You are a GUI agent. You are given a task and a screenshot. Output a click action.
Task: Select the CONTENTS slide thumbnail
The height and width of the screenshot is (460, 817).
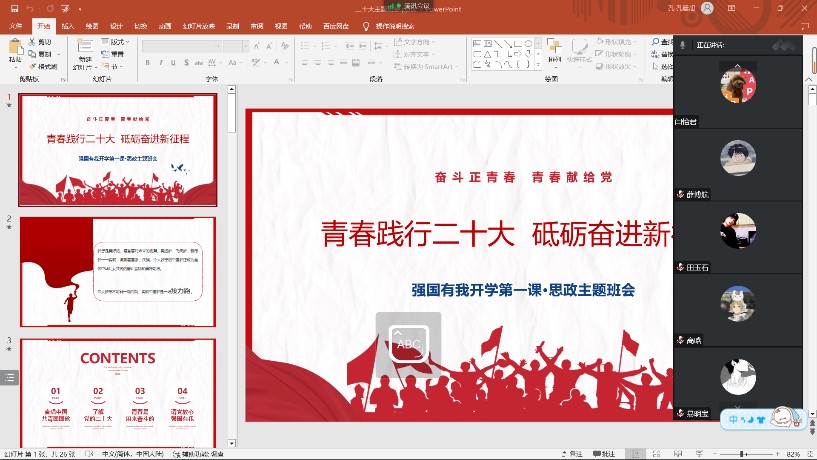tap(117, 392)
